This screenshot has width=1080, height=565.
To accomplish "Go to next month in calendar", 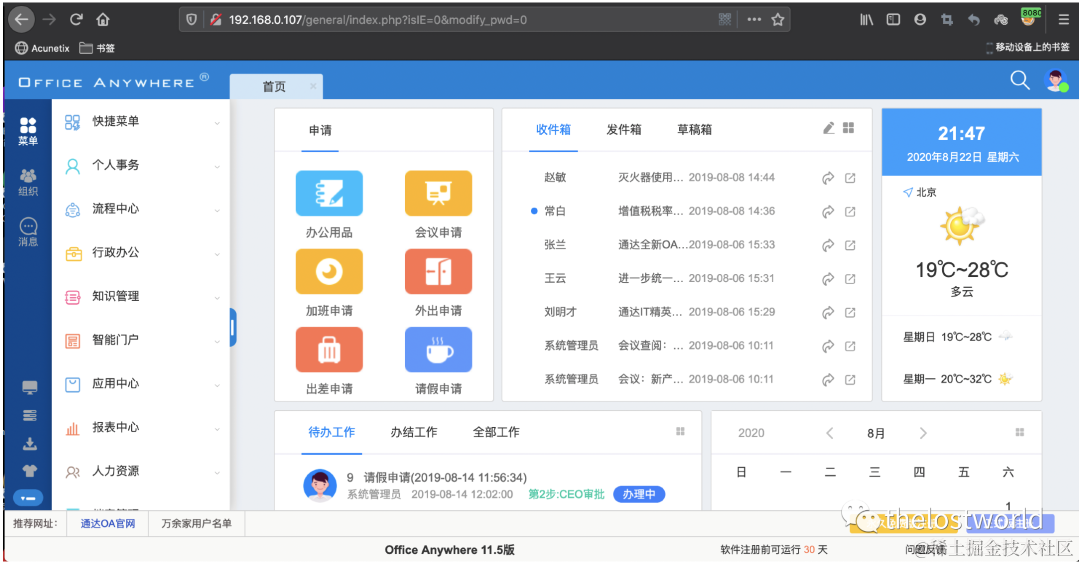I will point(923,433).
